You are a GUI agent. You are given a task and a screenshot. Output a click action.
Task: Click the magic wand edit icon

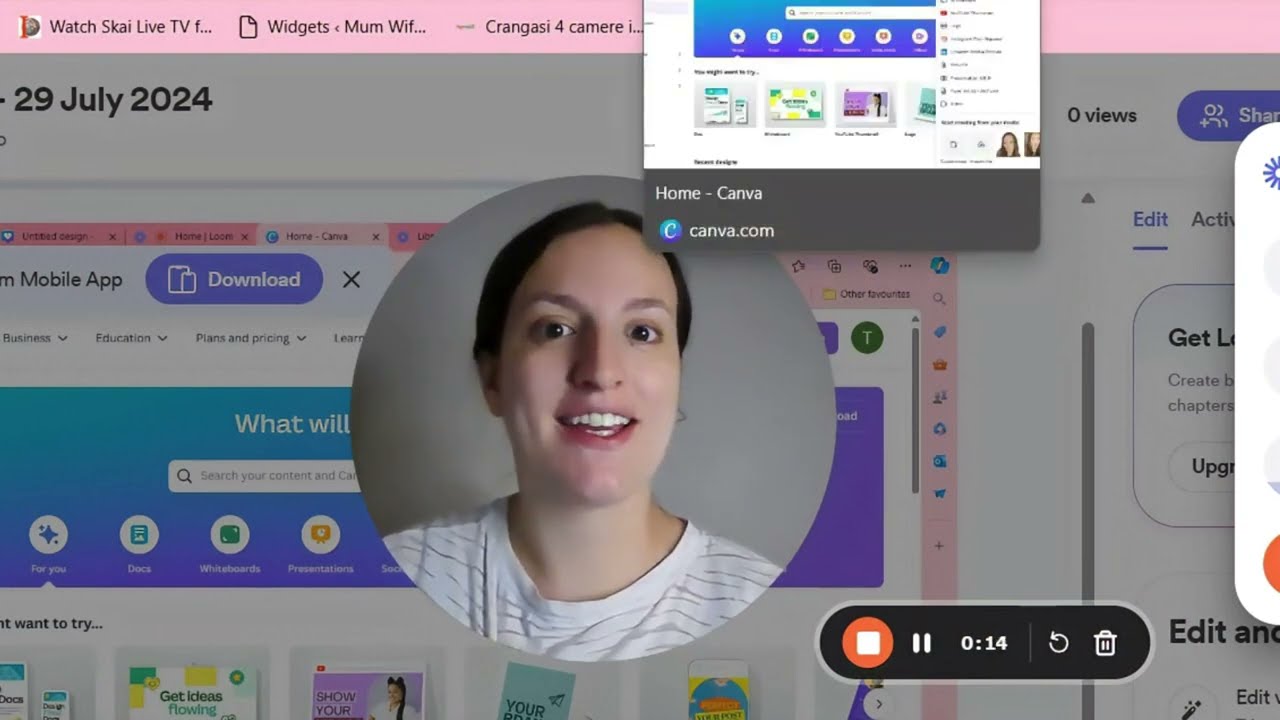(x=1191, y=707)
